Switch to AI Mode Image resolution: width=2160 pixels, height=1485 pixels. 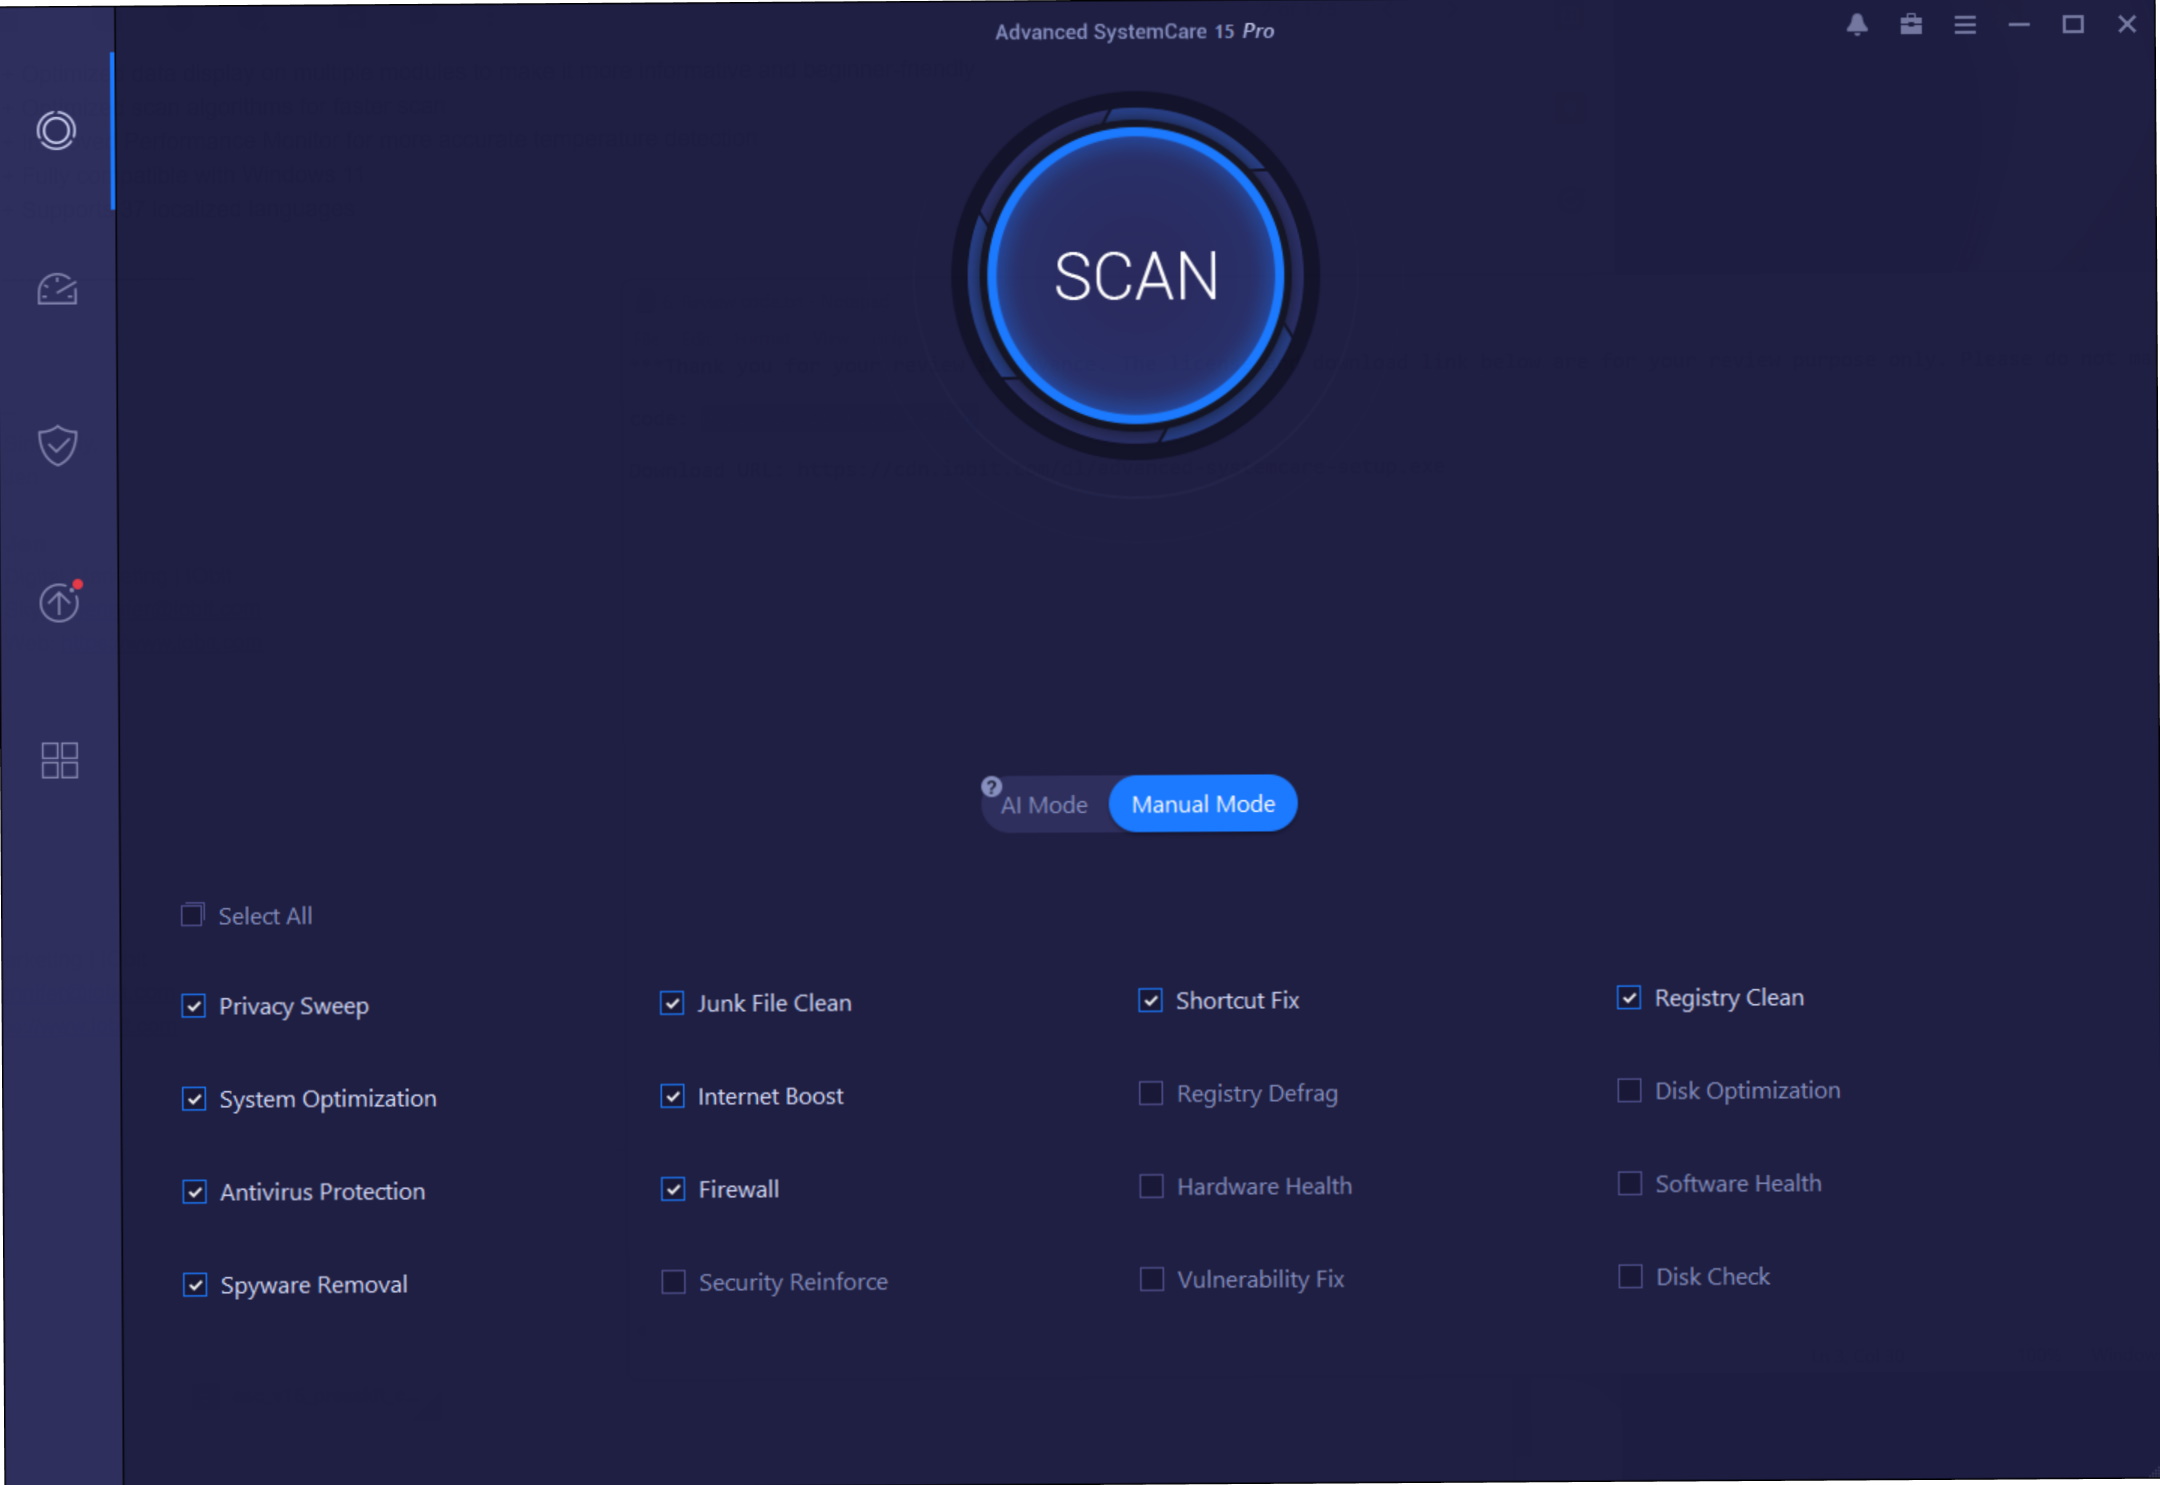(1042, 804)
